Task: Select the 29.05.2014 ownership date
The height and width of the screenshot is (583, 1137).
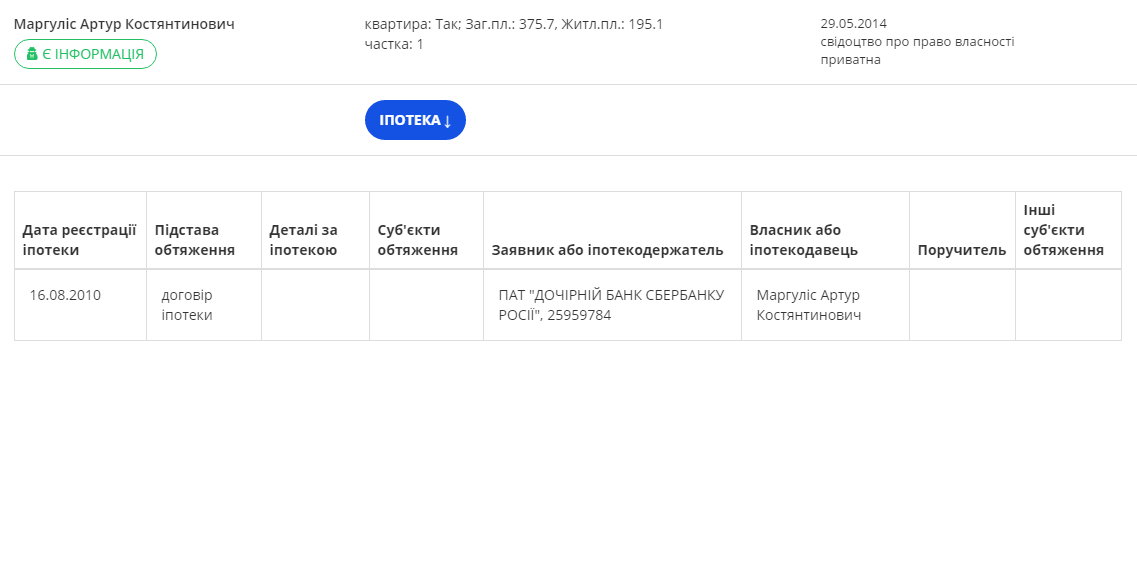Action: click(x=853, y=23)
